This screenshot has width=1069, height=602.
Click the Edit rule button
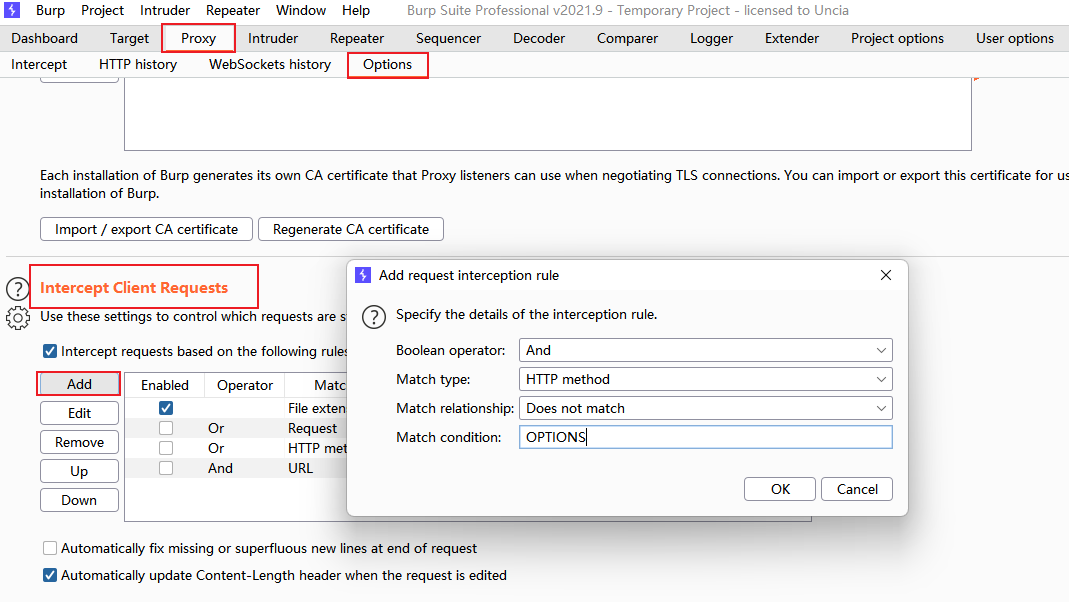(79, 413)
